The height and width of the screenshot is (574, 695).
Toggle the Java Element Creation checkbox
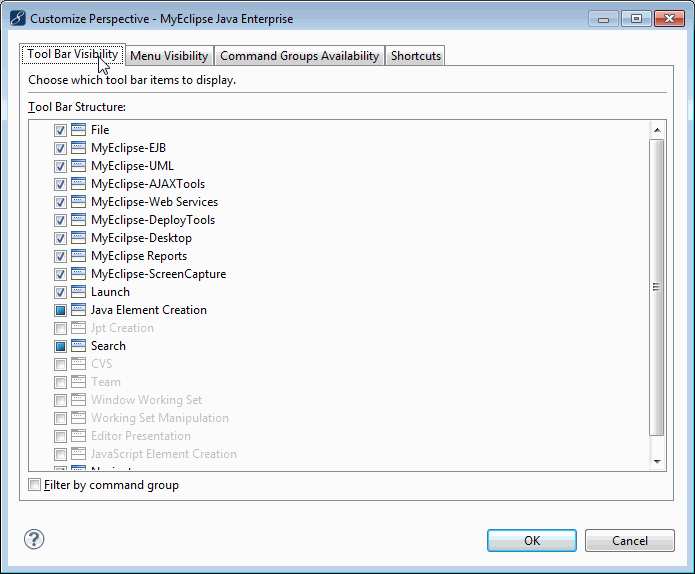tap(60, 310)
